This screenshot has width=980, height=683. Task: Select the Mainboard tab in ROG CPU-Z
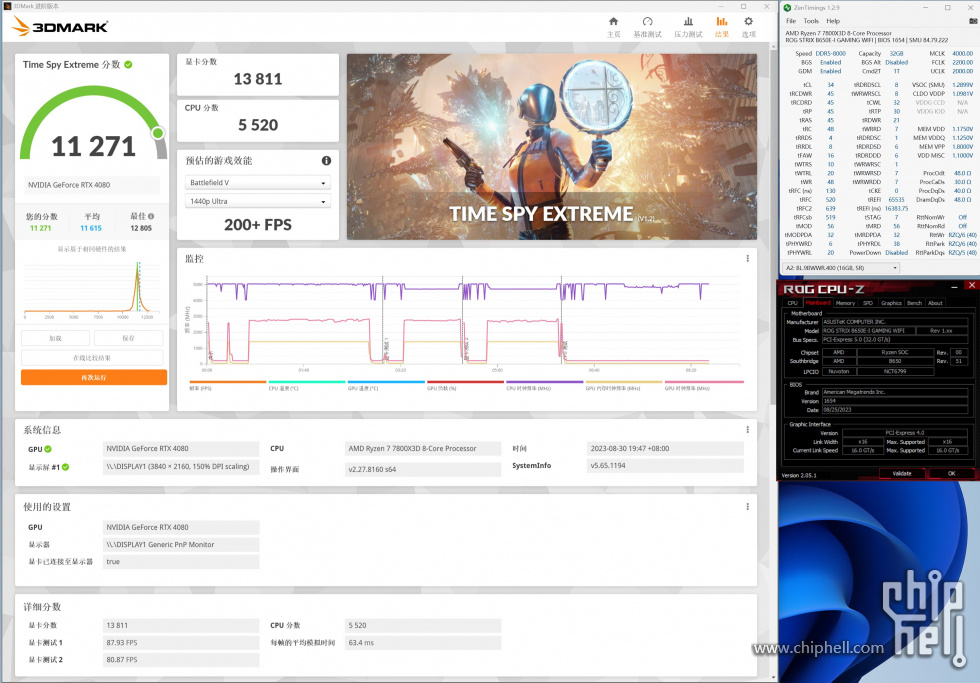818,303
